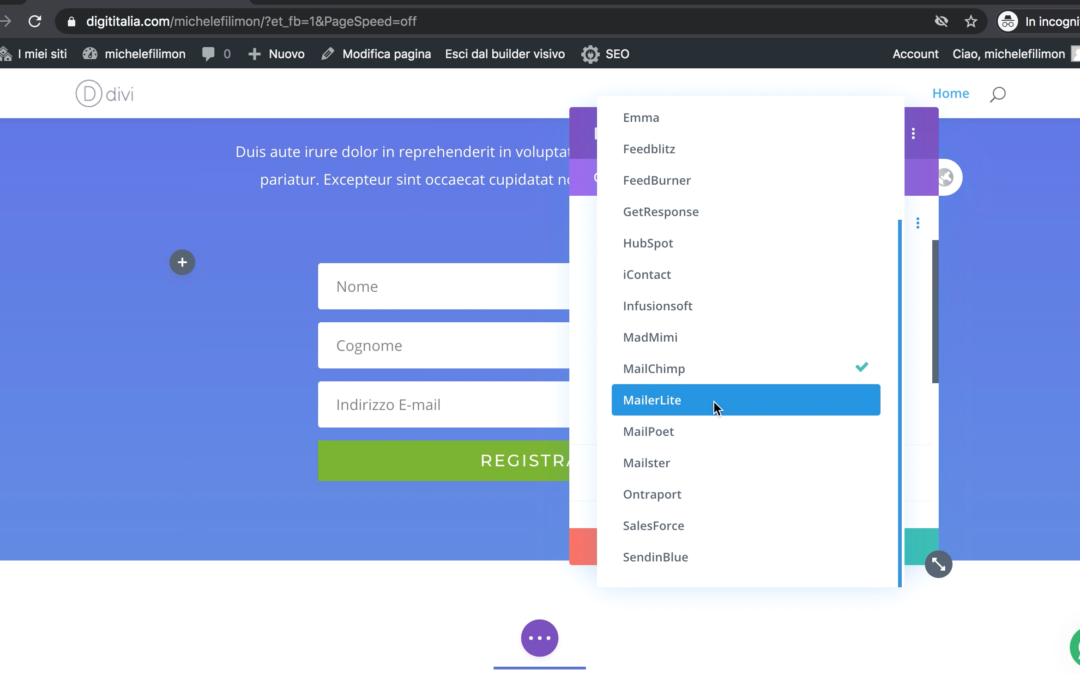Image resolution: width=1080 pixels, height=675 pixels.
Task: Open the comments bubble icon in the admin bar
Action: (208, 54)
